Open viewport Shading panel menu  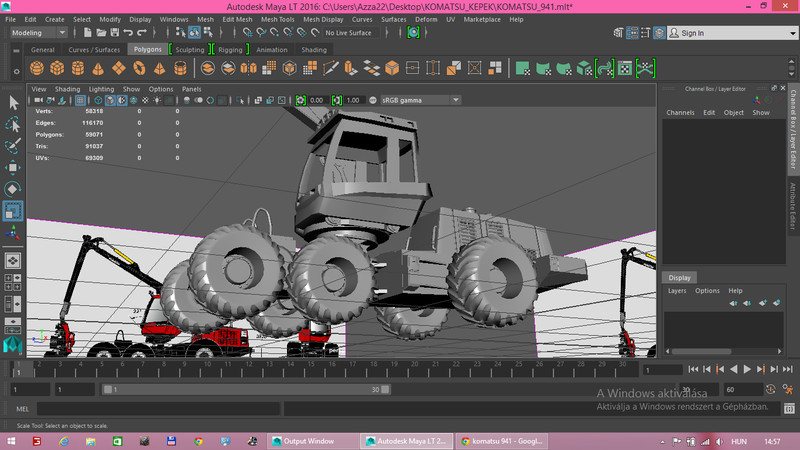pyautogui.click(x=67, y=89)
